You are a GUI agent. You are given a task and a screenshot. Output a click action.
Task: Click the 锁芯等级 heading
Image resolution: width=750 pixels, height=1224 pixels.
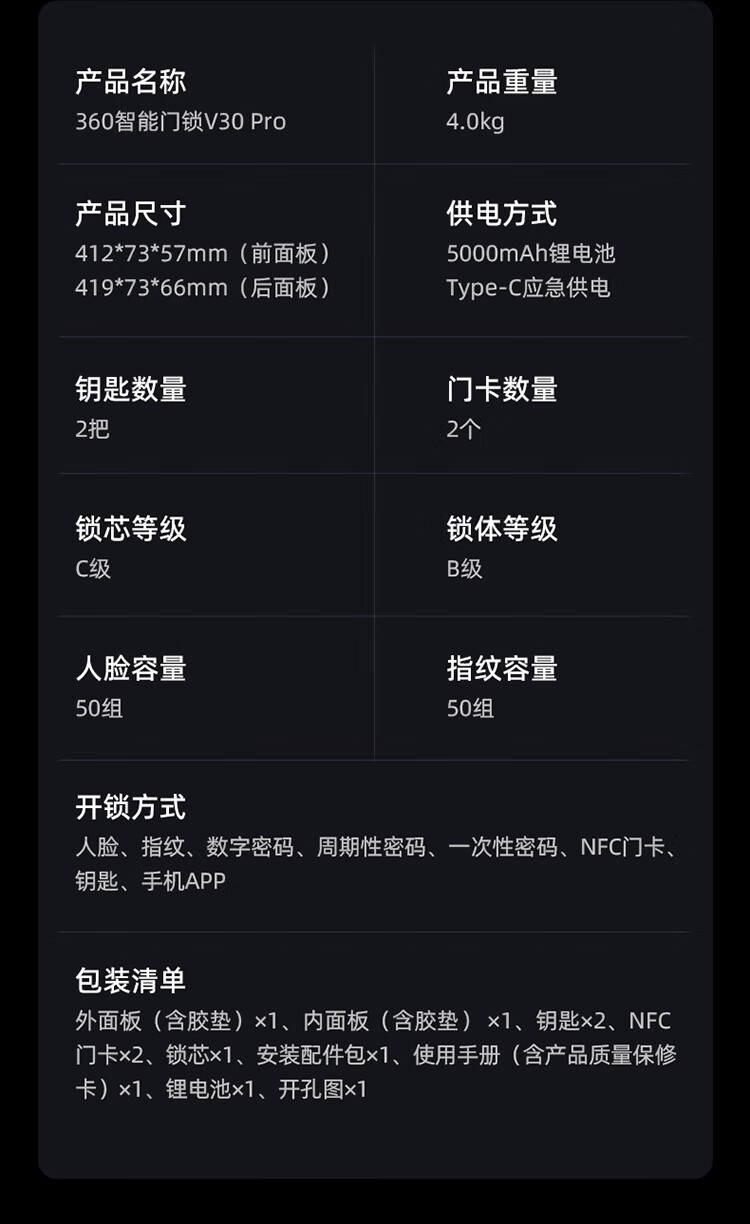point(130,529)
